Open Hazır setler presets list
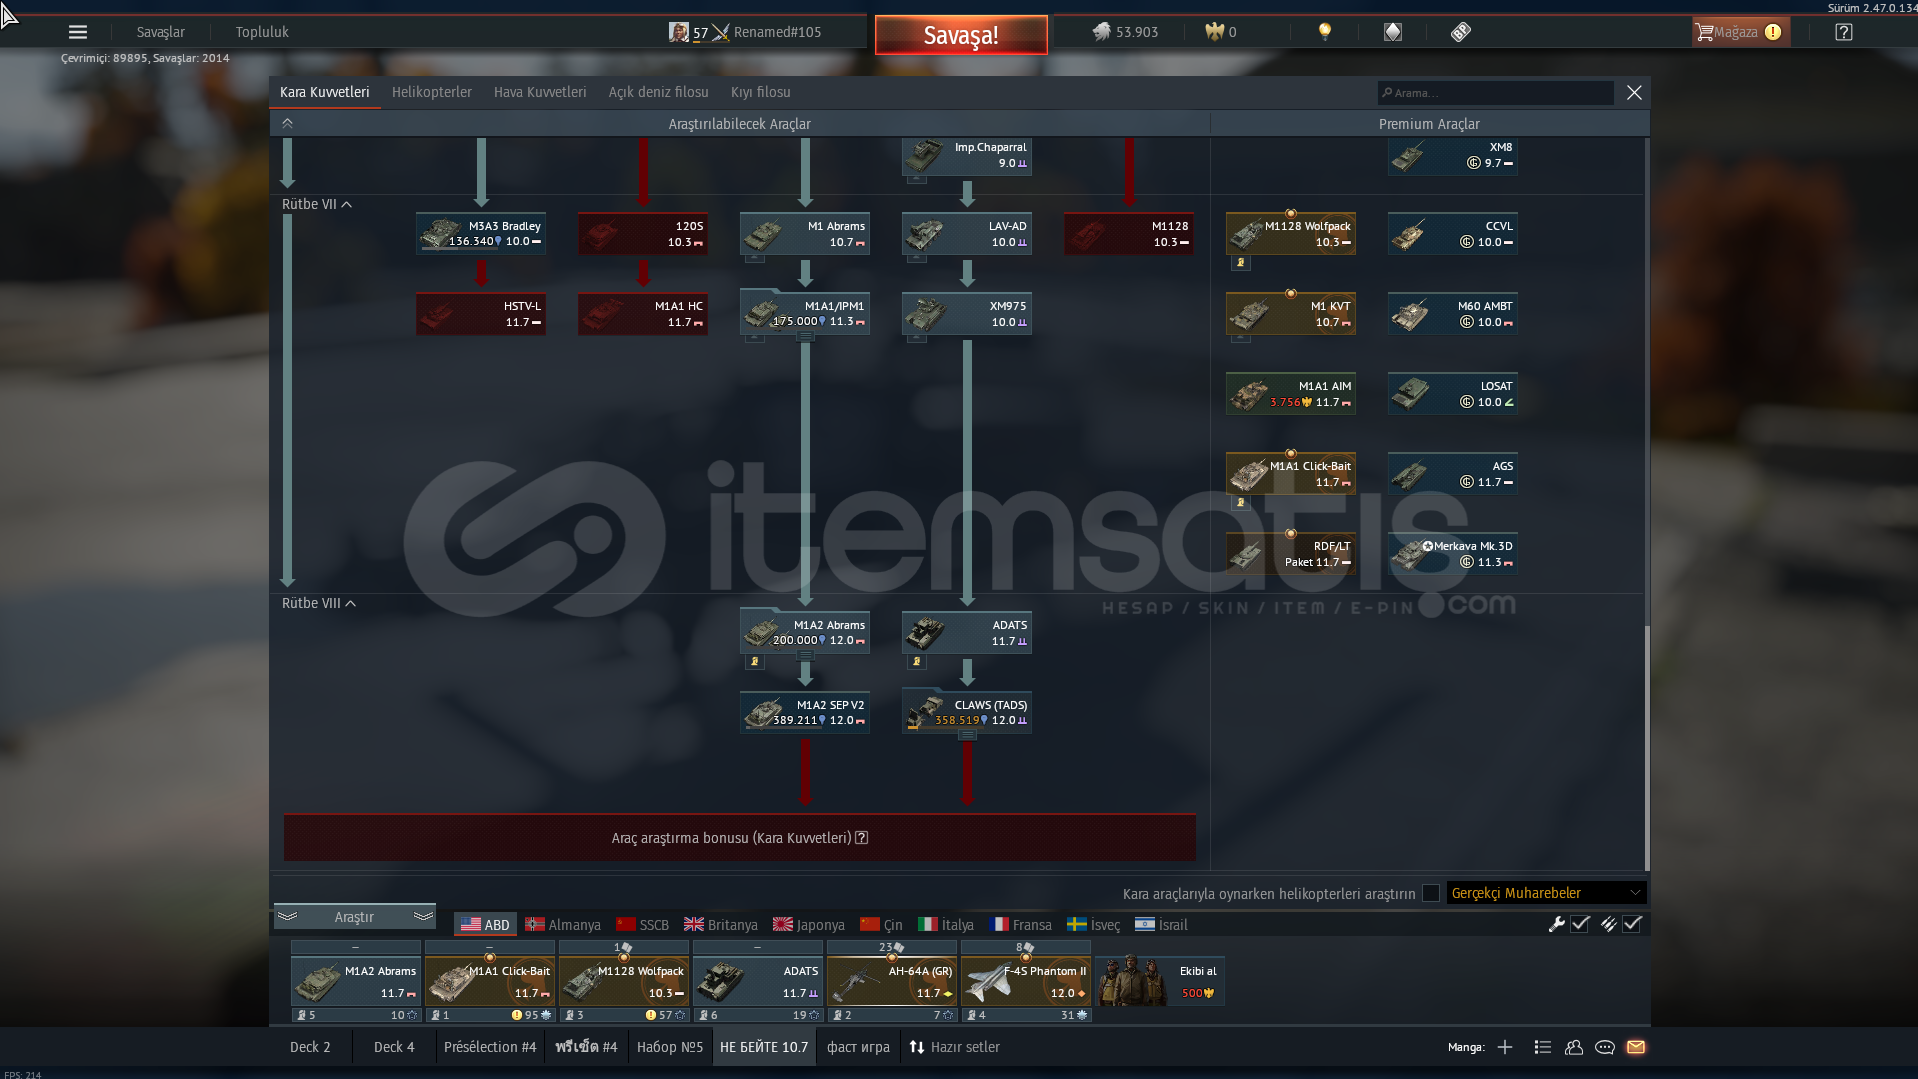This screenshot has height=1079, width=1918. coord(954,1047)
